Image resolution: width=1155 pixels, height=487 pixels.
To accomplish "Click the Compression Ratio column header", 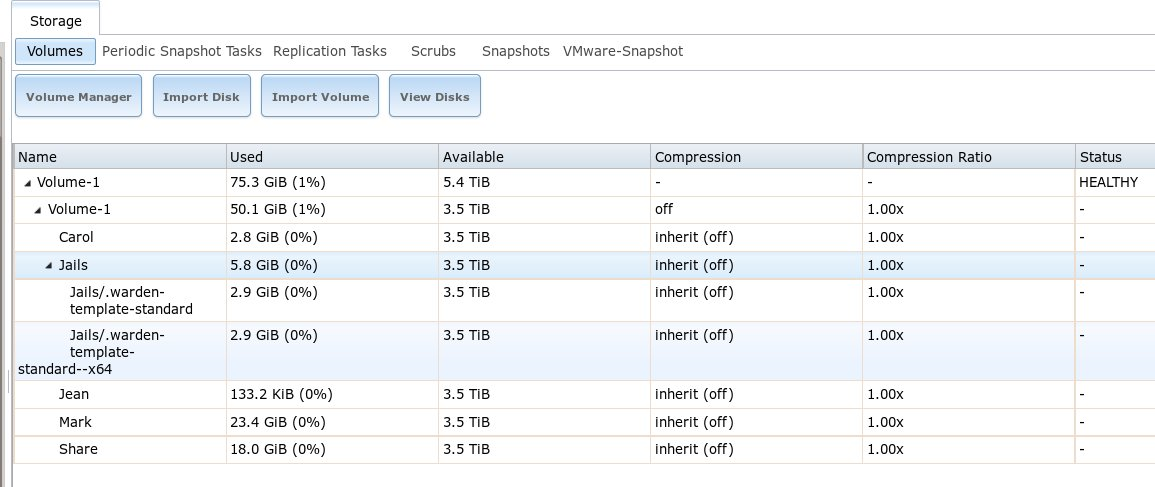I will [x=969, y=157].
